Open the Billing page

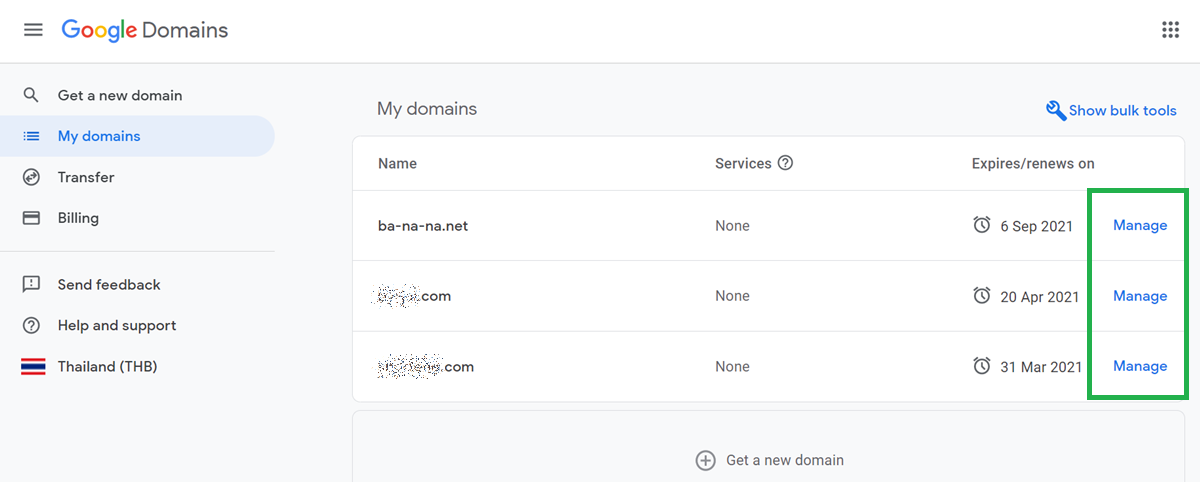tap(78, 218)
